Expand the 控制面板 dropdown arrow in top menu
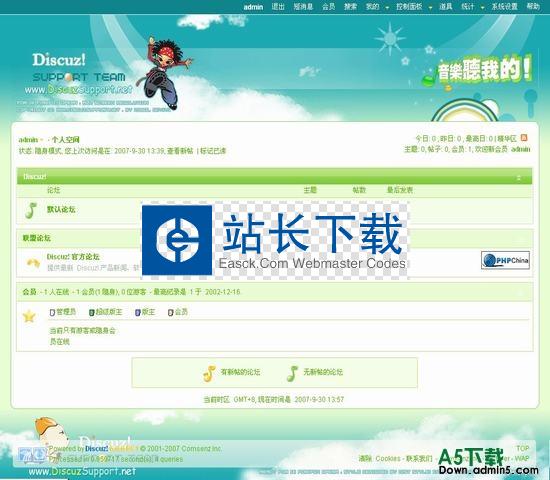This screenshot has width=550, height=480. [430, 7]
